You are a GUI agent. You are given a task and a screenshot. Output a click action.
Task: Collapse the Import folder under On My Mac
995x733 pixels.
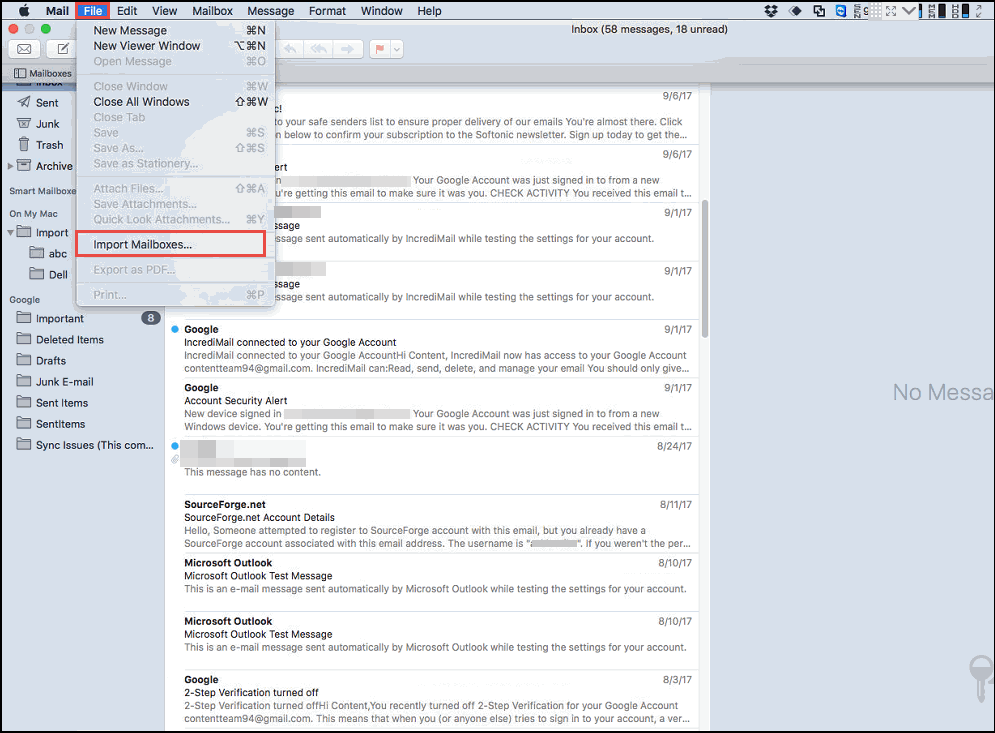11,233
